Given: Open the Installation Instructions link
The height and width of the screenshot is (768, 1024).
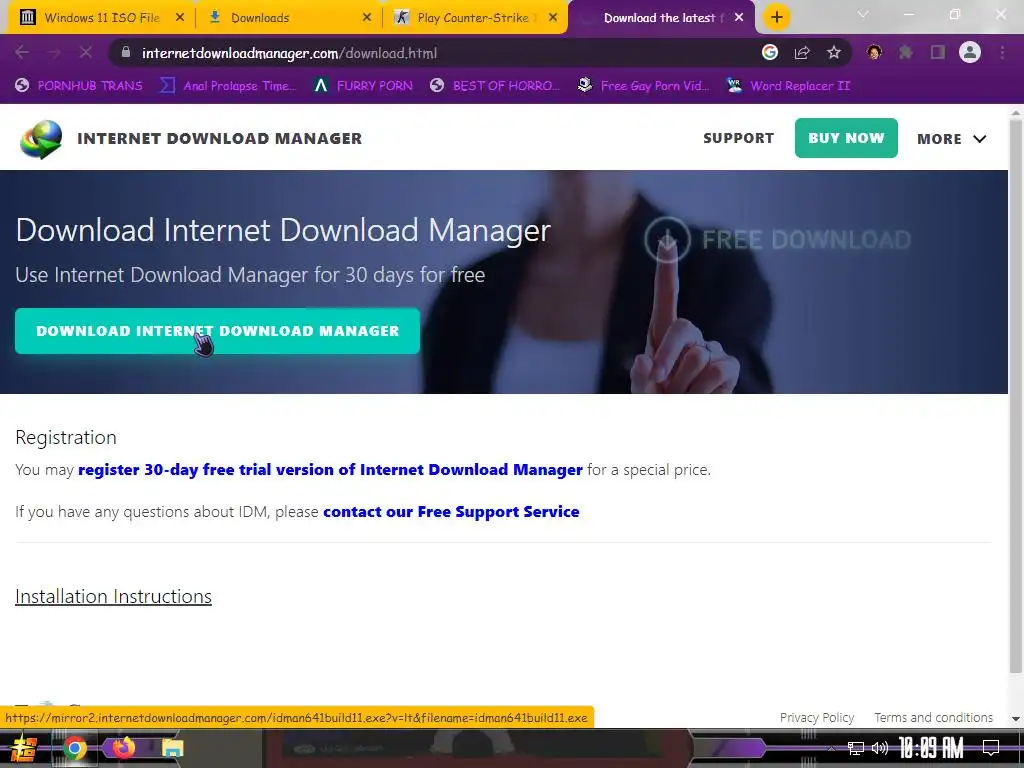Looking at the screenshot, I should point(113,596).
